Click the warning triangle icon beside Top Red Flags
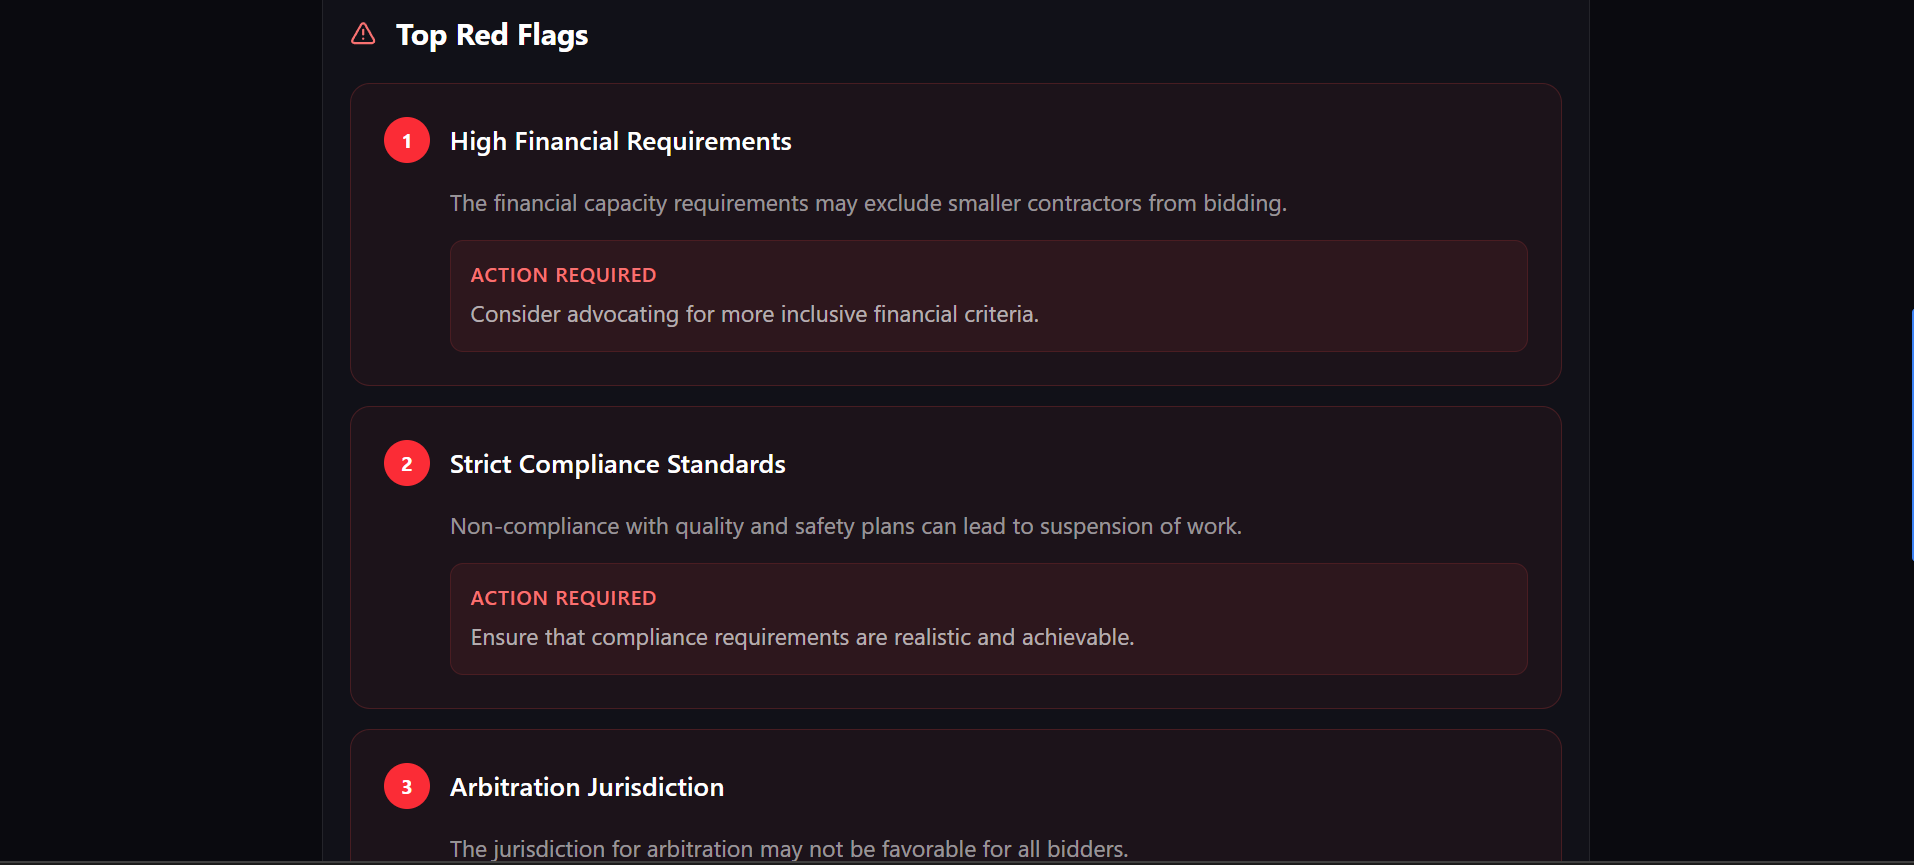The width and height of the screenshot is (1914, 865). point(363,34)
